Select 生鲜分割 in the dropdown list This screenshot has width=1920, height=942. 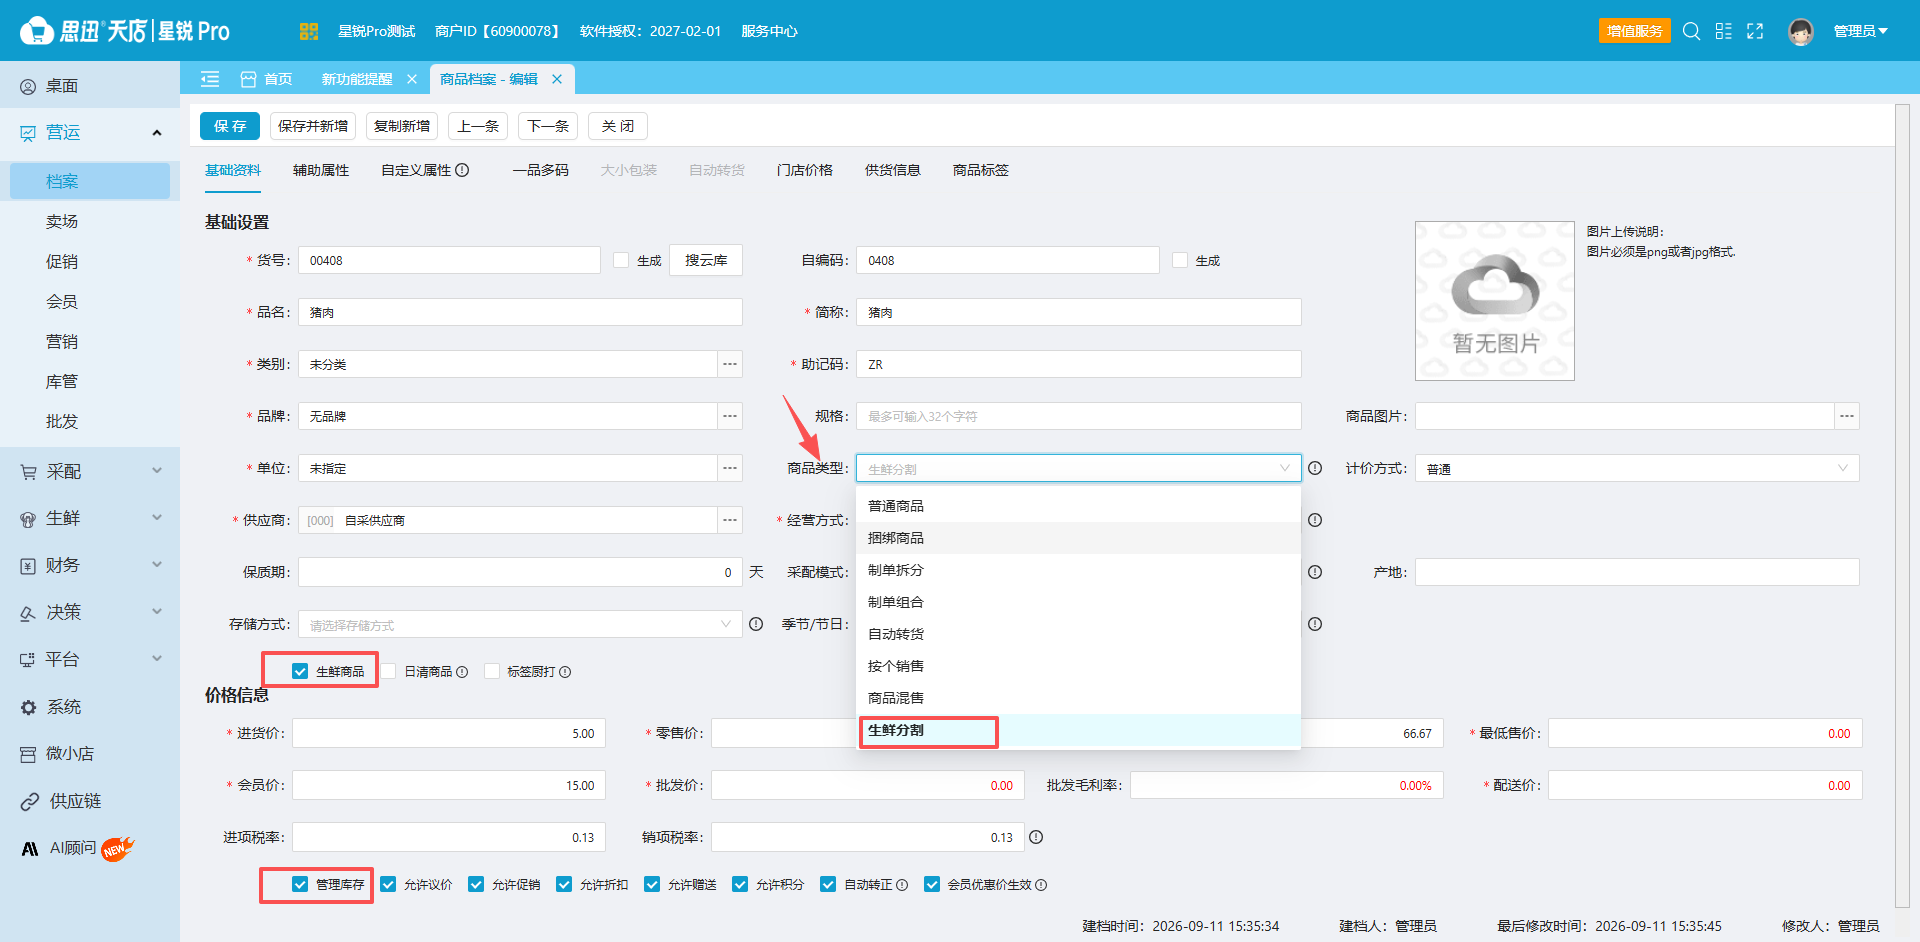point(1079,730)
